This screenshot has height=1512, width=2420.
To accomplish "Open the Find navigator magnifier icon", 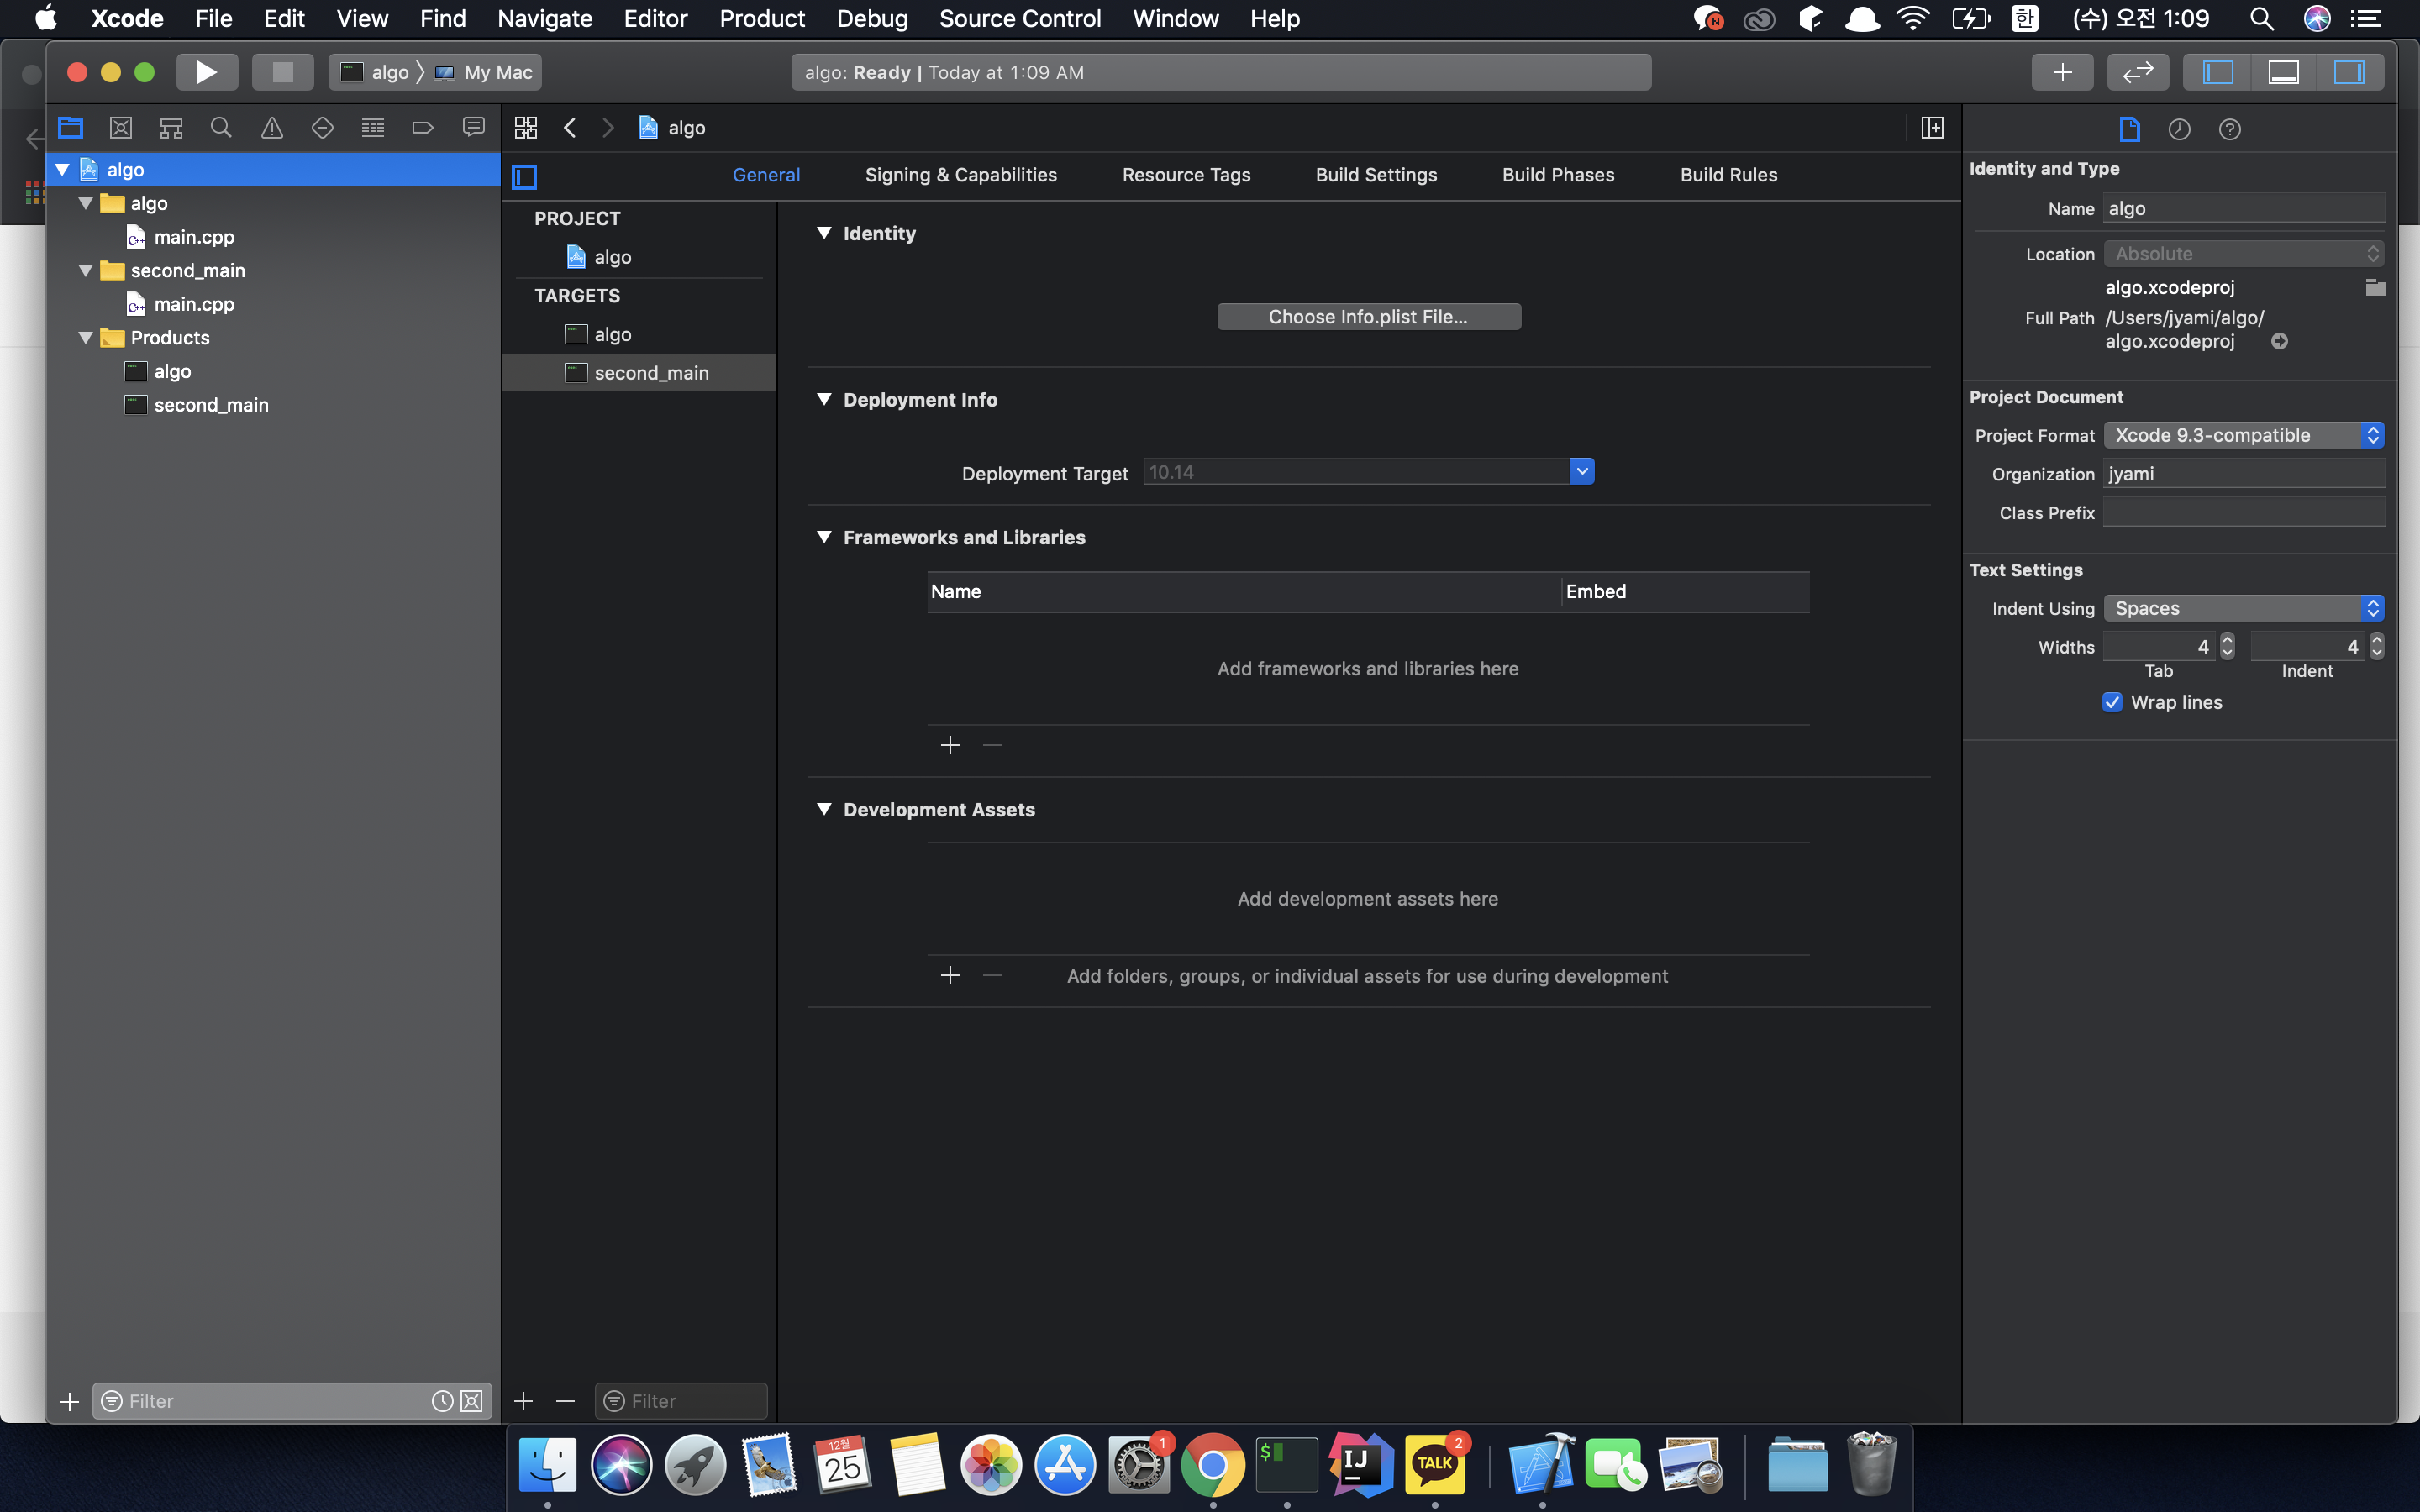I will [221, 128].
